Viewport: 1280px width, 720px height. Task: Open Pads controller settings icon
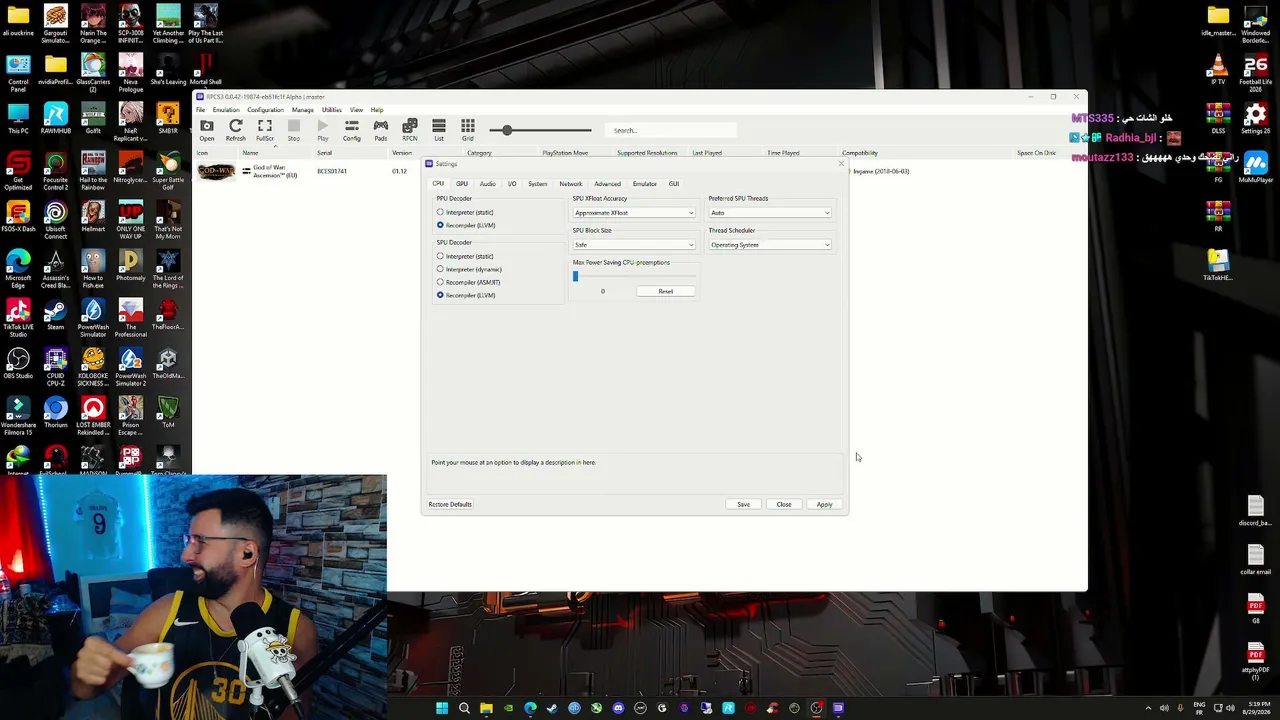pyautogui.click(x=381, y=130)
